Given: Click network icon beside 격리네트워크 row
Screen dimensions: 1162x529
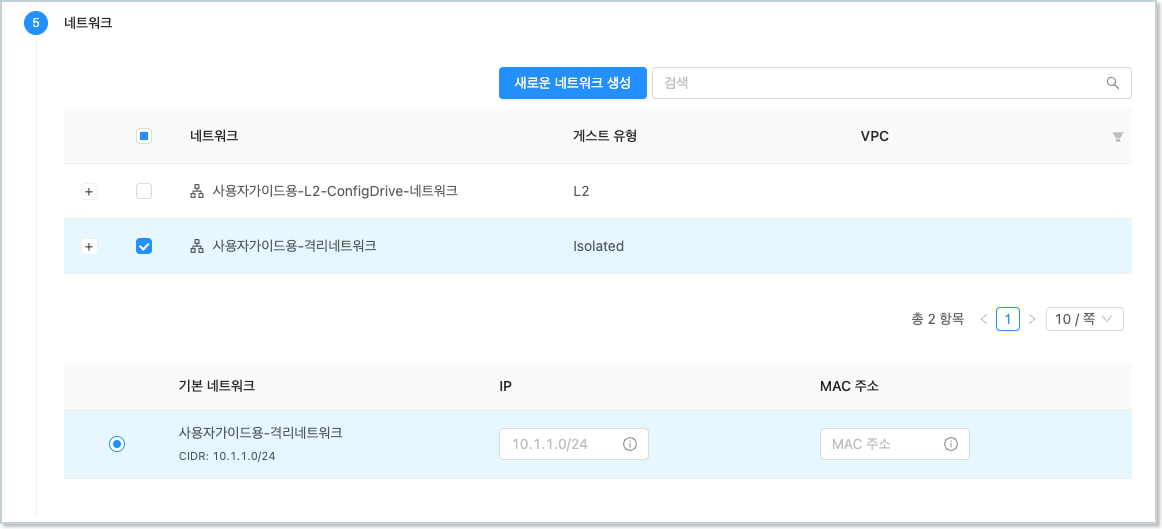Looking at the screenshot, I should (x=197, y=246).
